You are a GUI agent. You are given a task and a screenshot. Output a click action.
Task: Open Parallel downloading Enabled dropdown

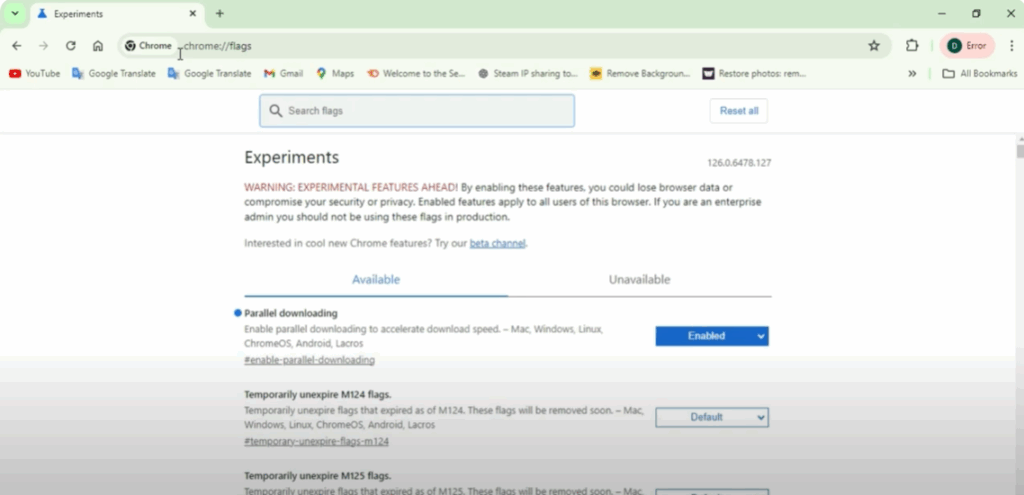[x=711, y=336]
